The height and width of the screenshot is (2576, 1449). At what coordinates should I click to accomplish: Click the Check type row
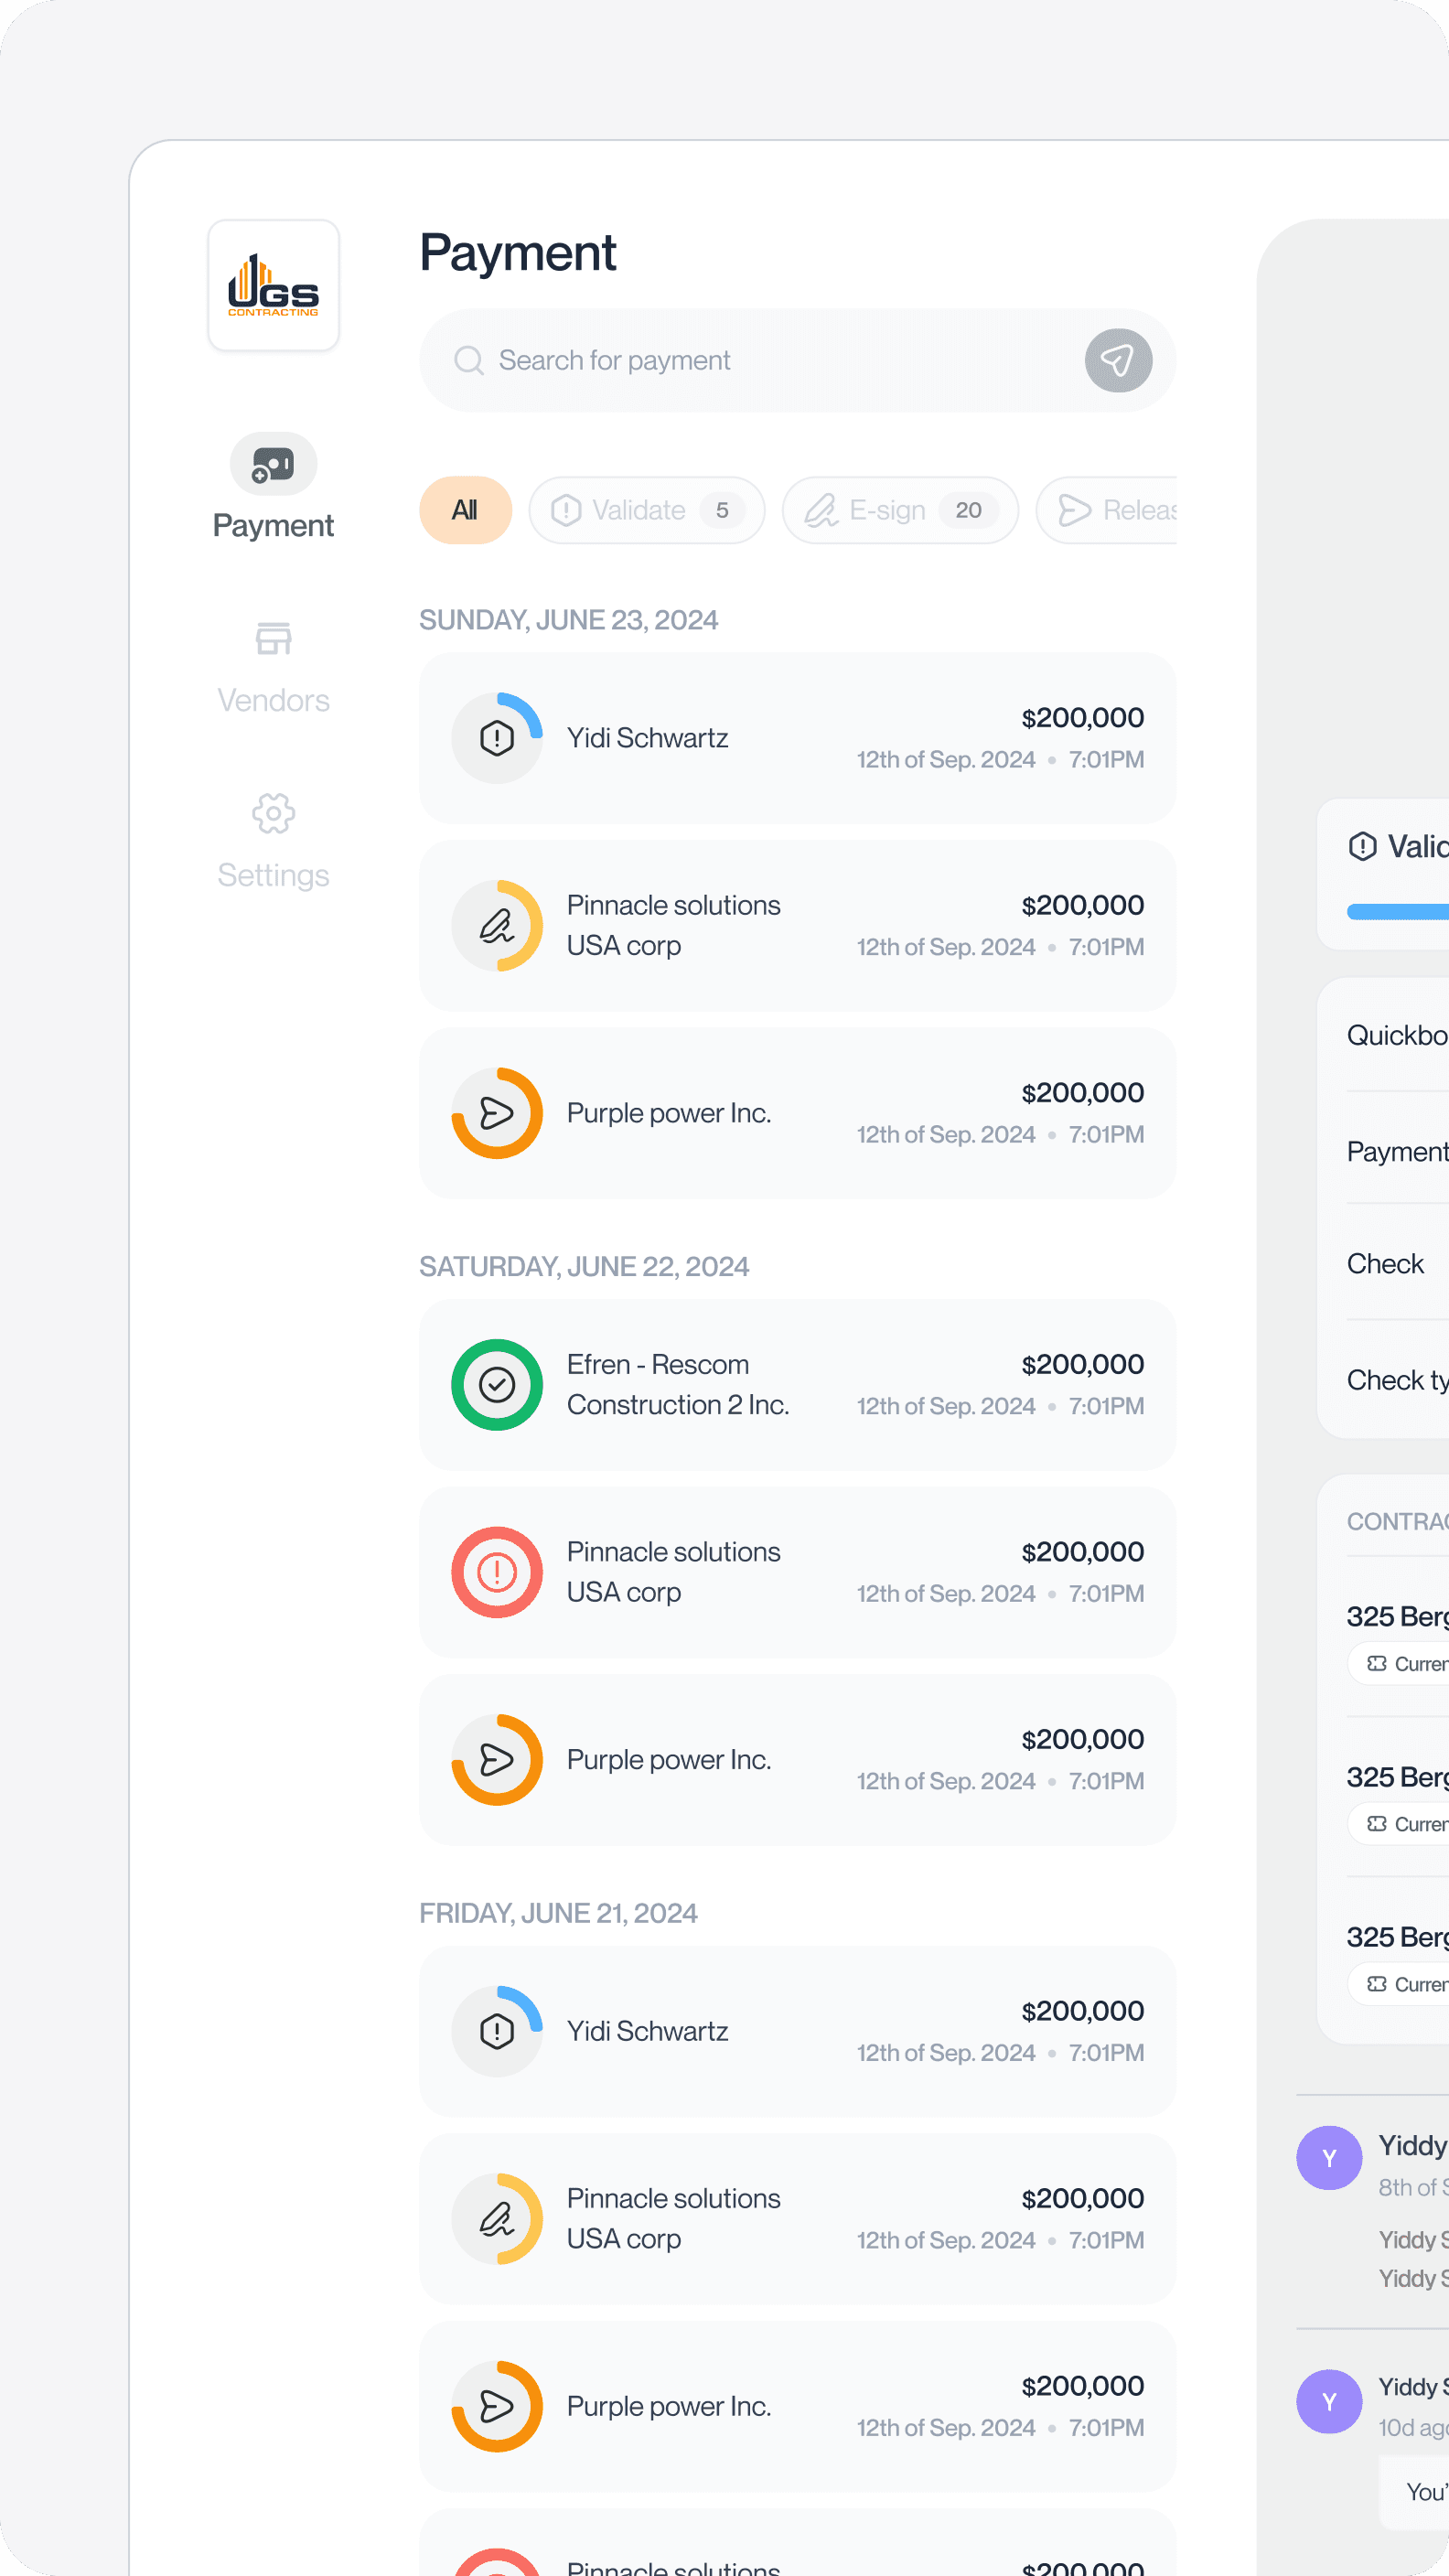tap(1398, 1380)
